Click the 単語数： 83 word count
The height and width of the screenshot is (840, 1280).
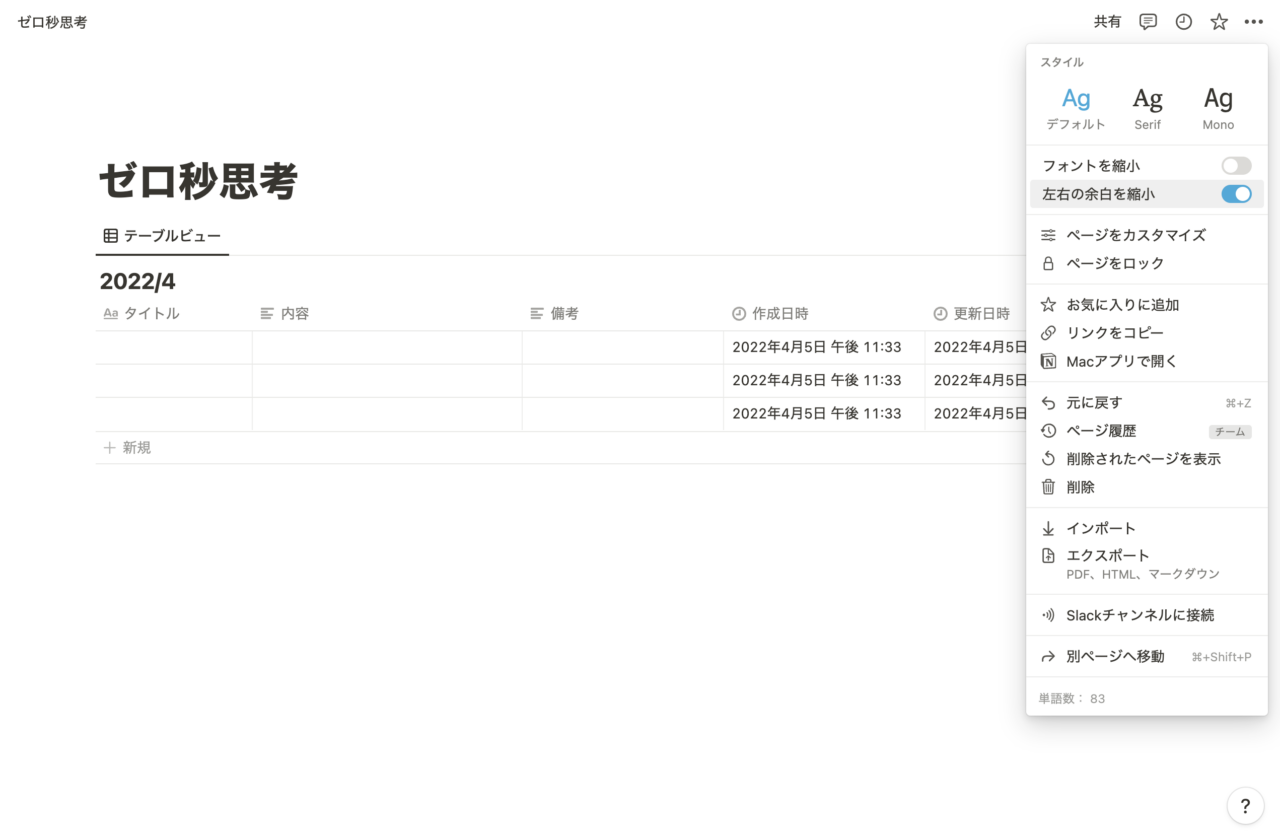pos(1072,698)
